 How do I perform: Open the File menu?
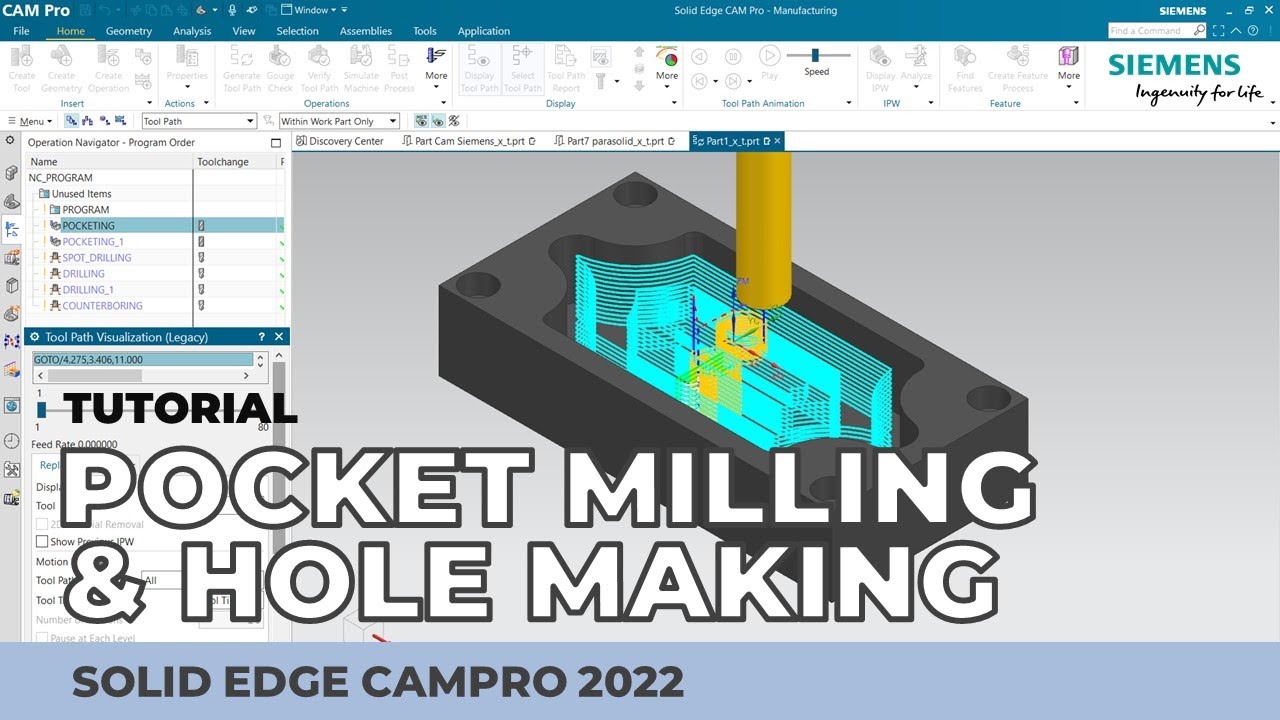(21, 31)
